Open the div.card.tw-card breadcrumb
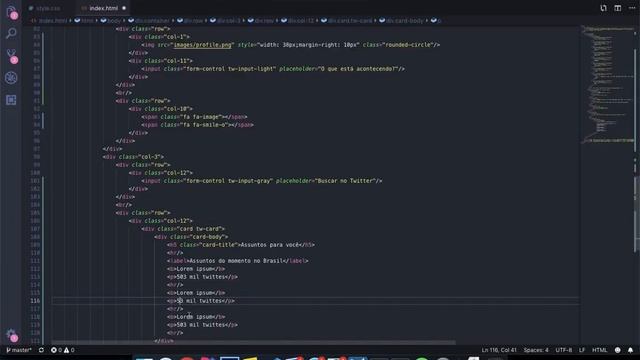Viewport: 640px width, 360px height. point(347,20)
